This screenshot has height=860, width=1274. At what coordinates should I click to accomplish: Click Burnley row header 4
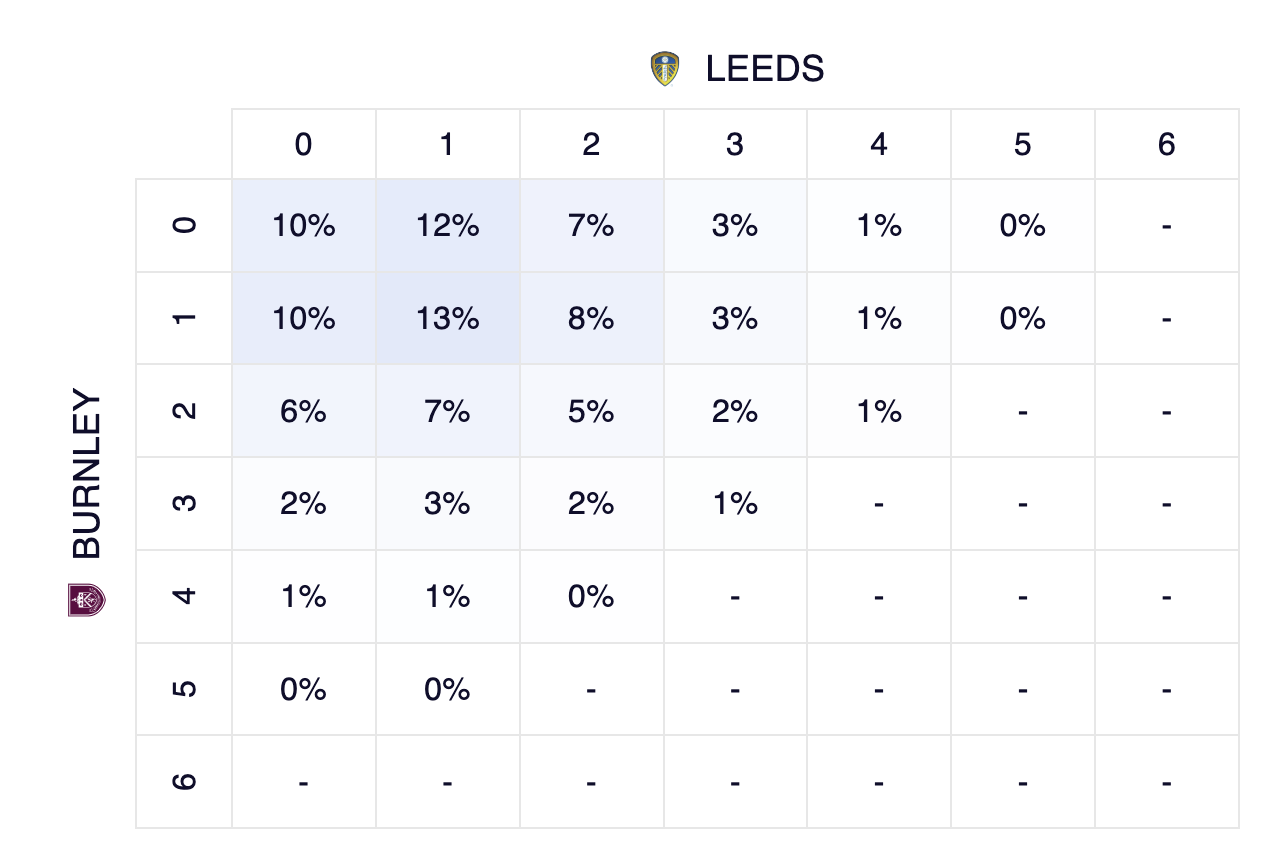[x=184, y=597]
